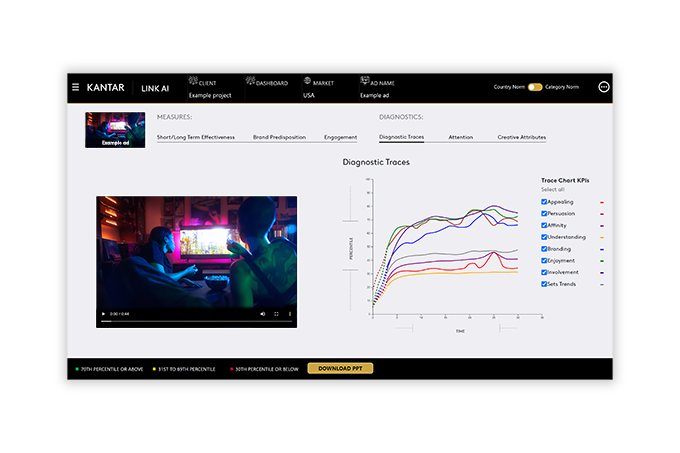This screenshot has width=680, height=453.
Task: Uncheck the Branding KPI checkbox
Action: click(x=544, y=248)
